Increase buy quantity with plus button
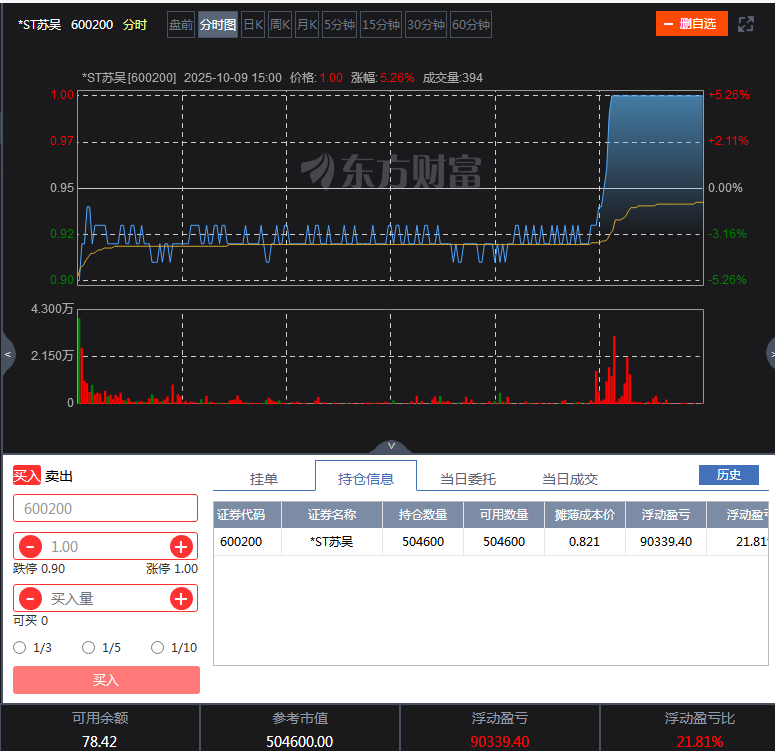 click(x=181, y=599)
